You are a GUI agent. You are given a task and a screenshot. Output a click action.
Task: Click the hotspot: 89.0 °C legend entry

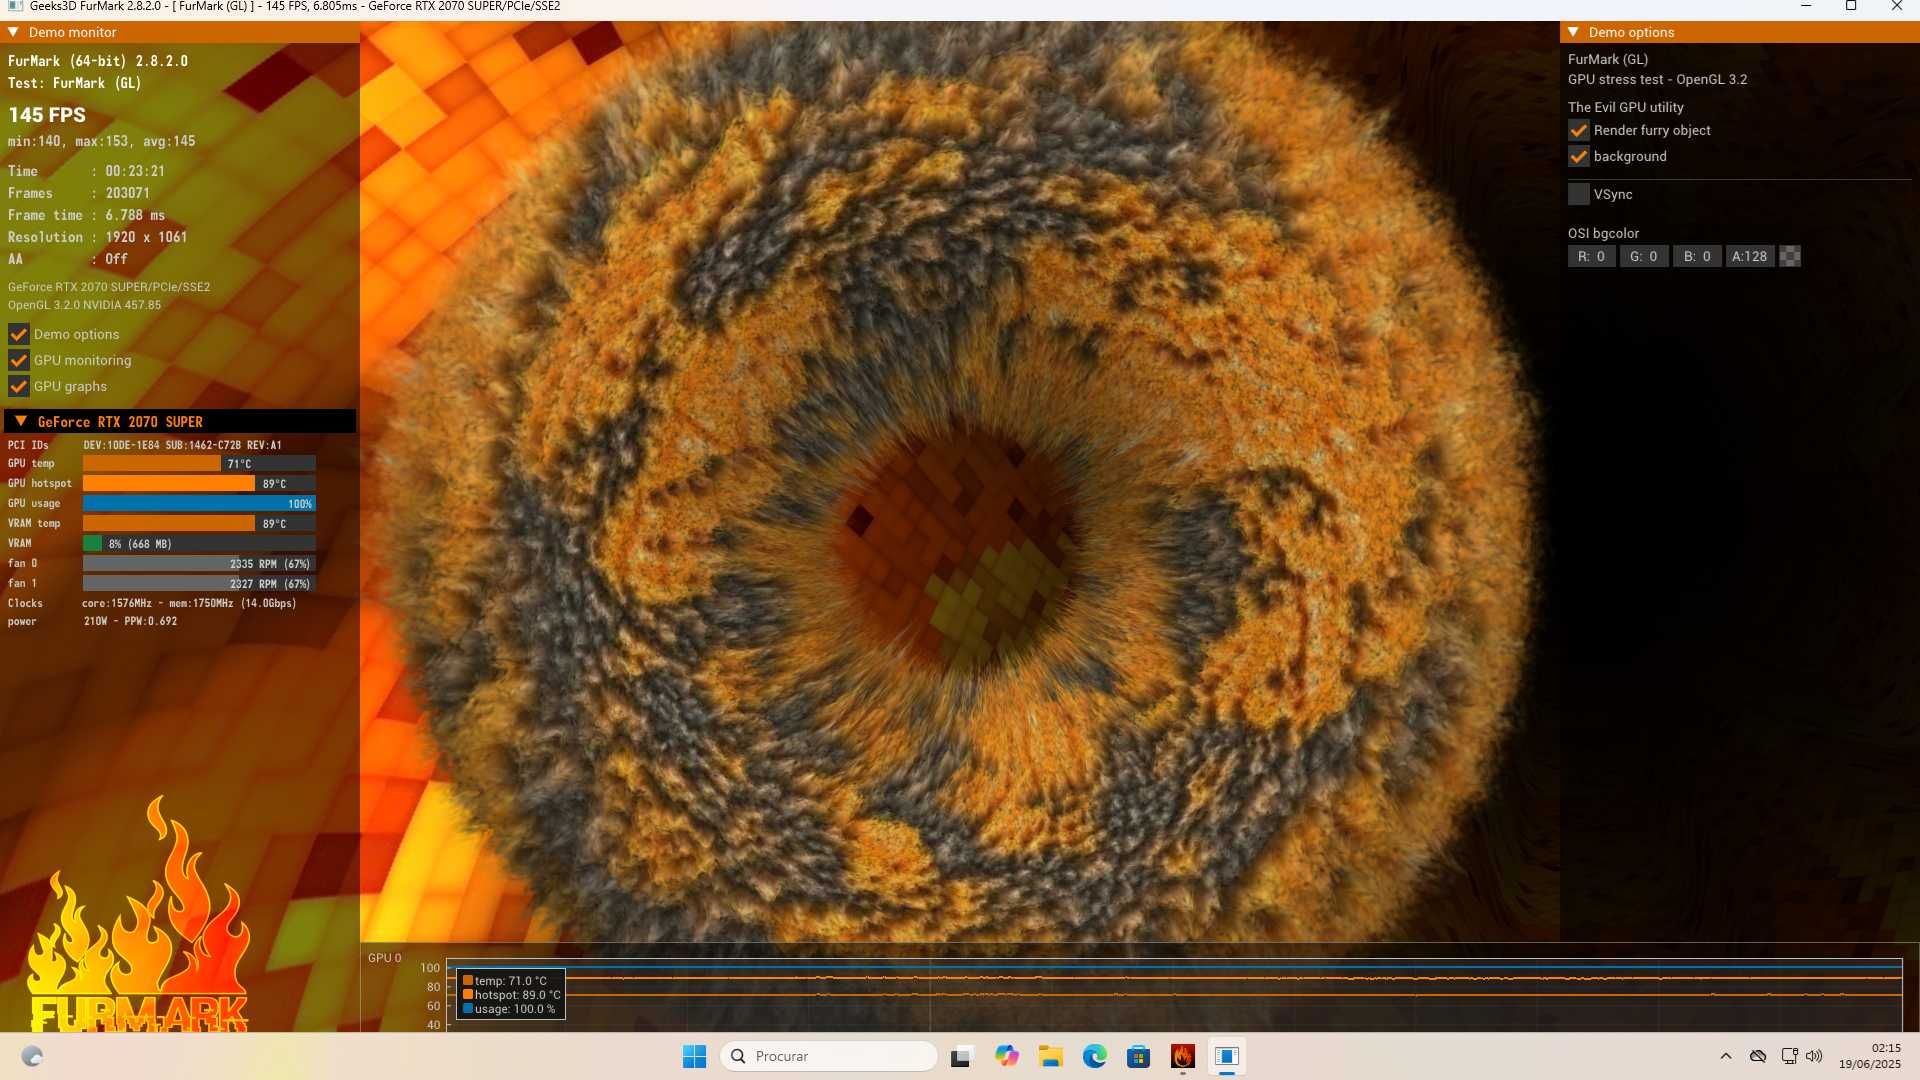(x=511, y=995)
